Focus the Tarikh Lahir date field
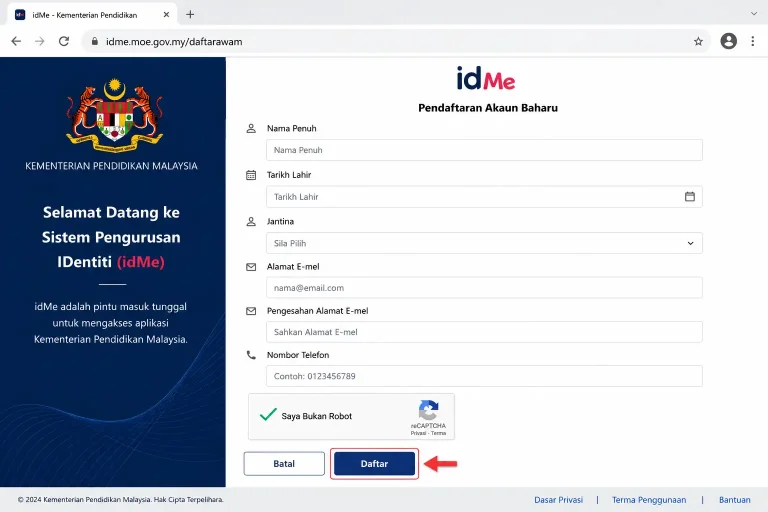The image size is (768, 512). click(x=484, y=196)
